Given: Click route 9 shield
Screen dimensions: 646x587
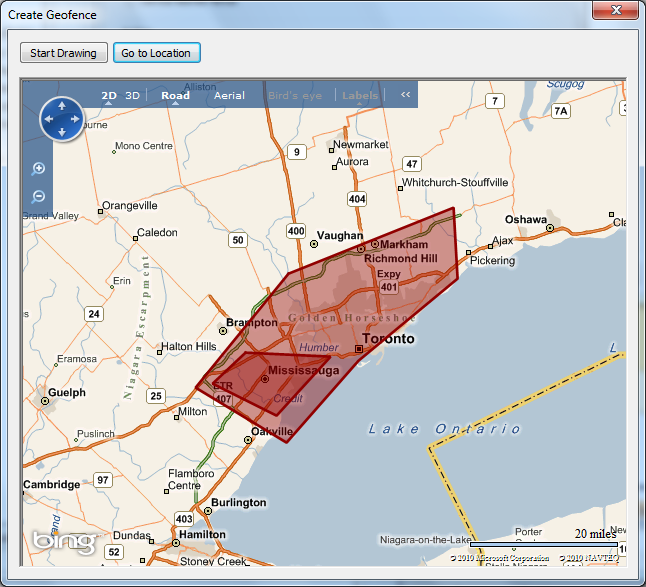Looking at the screenshot, I should click(297, 152).
